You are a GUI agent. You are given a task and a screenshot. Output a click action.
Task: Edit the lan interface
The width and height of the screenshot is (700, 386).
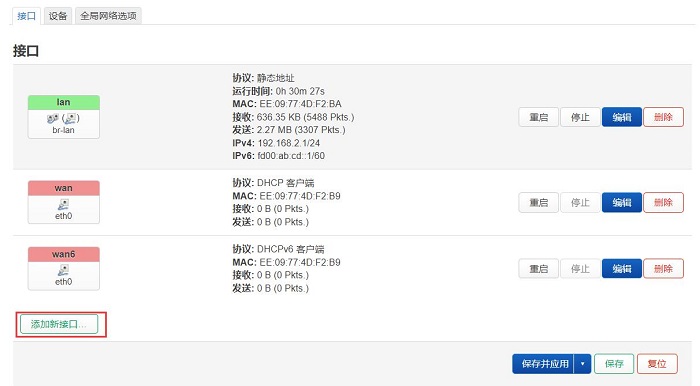pos(622,117)
